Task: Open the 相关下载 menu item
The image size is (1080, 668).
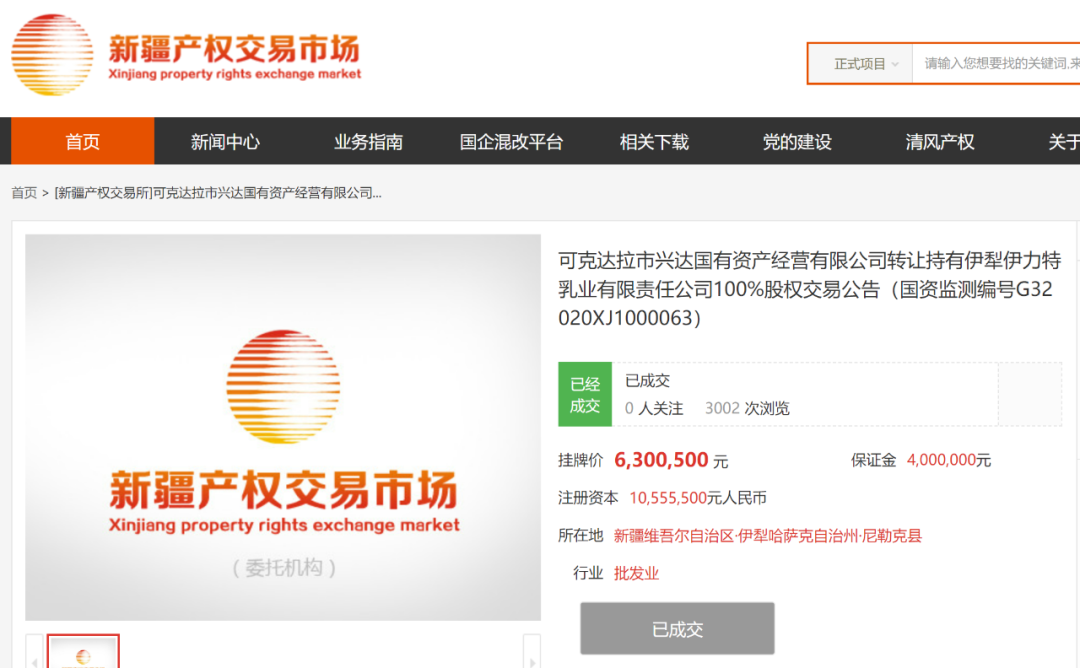Action: pos(654,141)
